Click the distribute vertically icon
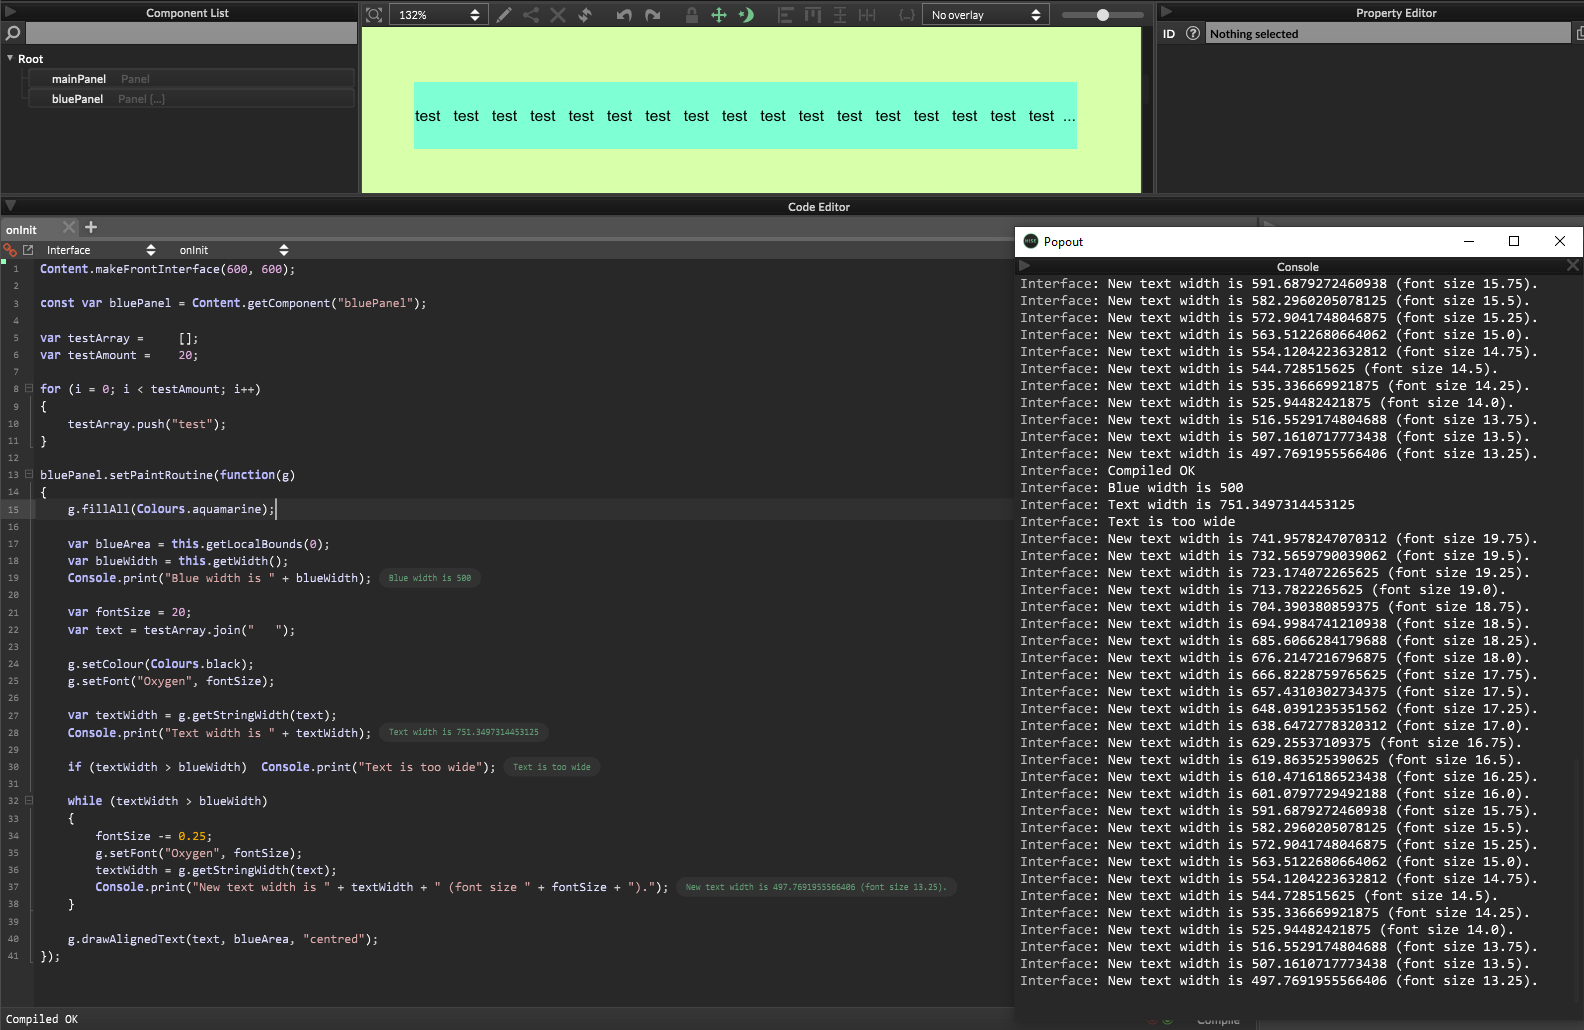The height and width of the screenshot is (1030, 1584). (x=840, y=15)
